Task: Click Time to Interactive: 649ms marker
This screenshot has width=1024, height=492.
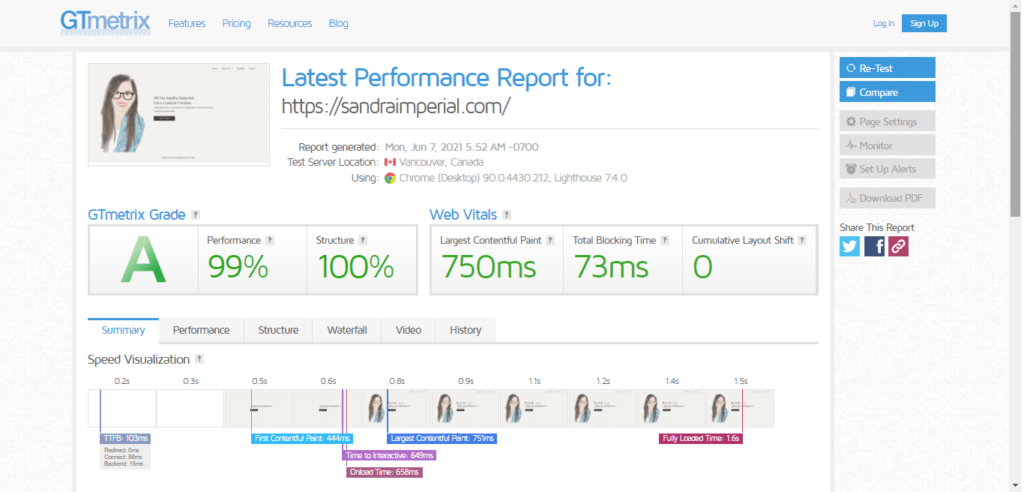Action: coord(389,455)
